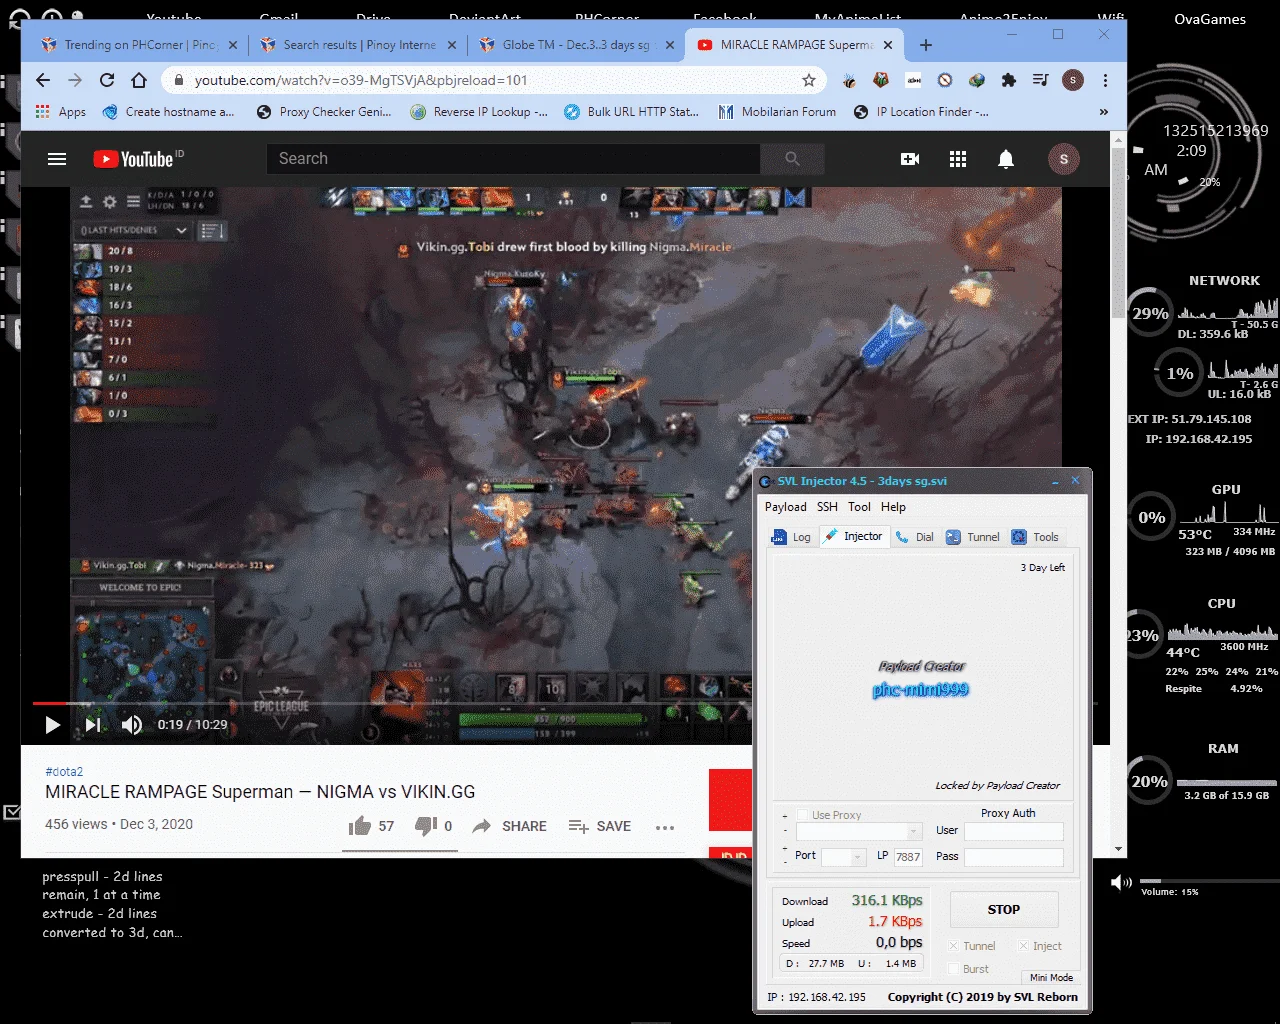1280x1024 pixels.
Task: Open the Chrome extensions puzzle icon
Action: 1008,80
